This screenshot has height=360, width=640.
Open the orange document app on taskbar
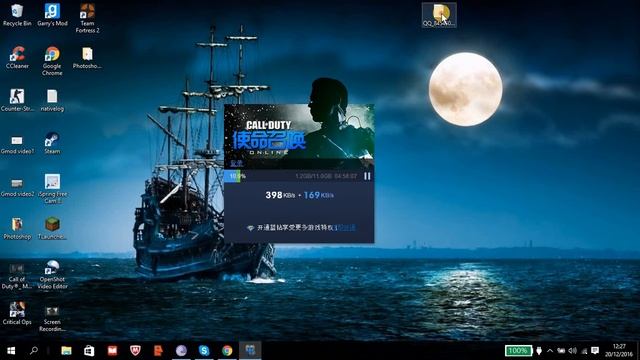[158, 350]
